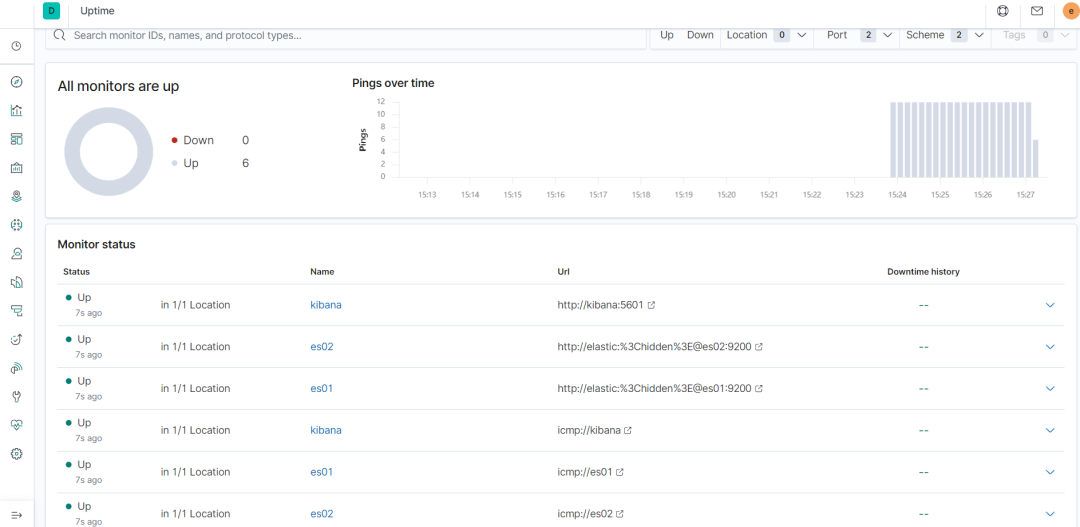The height and width of the screenshot is (527, 1080).
Task: Expand the icmp://es01 row chevron
Action: click(1050, 472)
